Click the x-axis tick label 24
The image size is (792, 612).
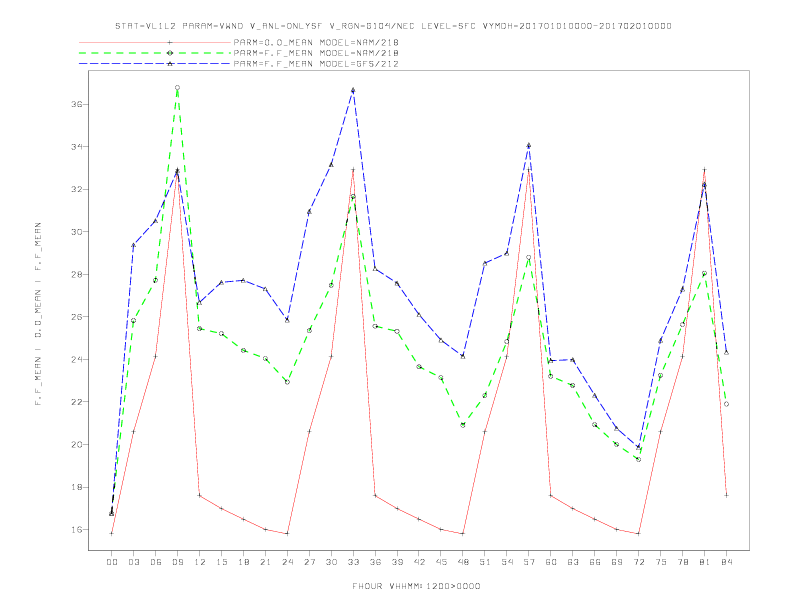pos(287,562)
